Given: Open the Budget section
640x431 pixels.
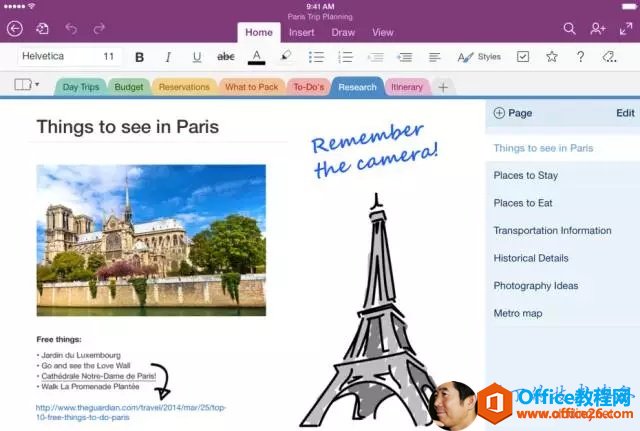Looking at the screenshot, I should [129, 87].
